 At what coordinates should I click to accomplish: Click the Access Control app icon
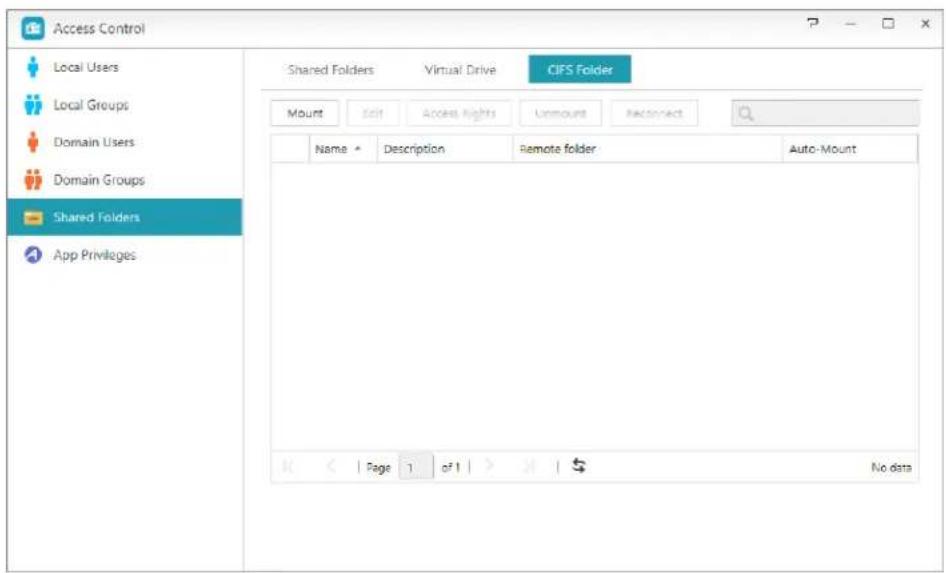click(33, 28)
